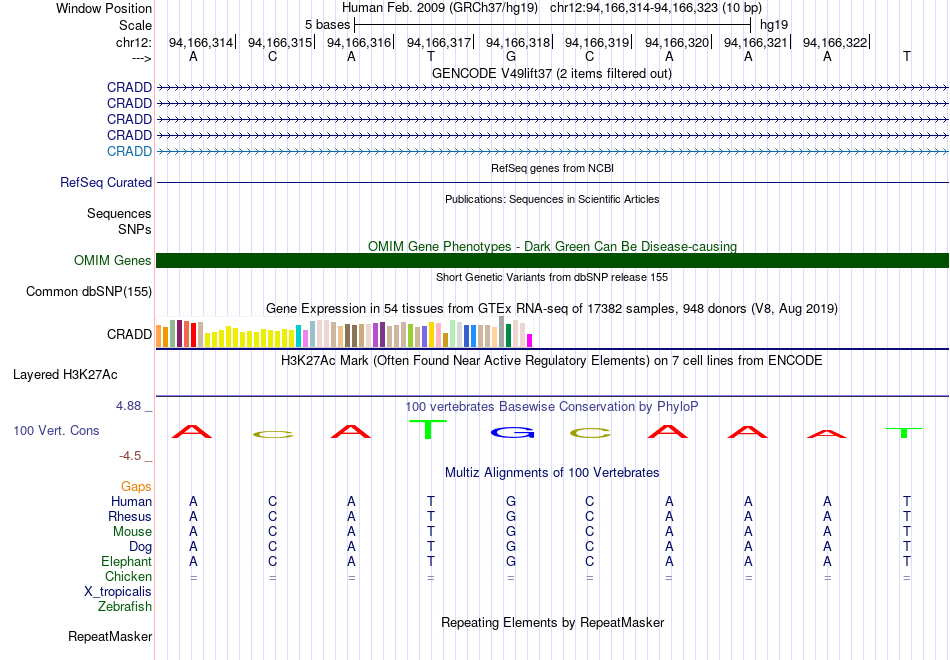Click the Rhesus species label
The image size is (950, 660).
130,516
